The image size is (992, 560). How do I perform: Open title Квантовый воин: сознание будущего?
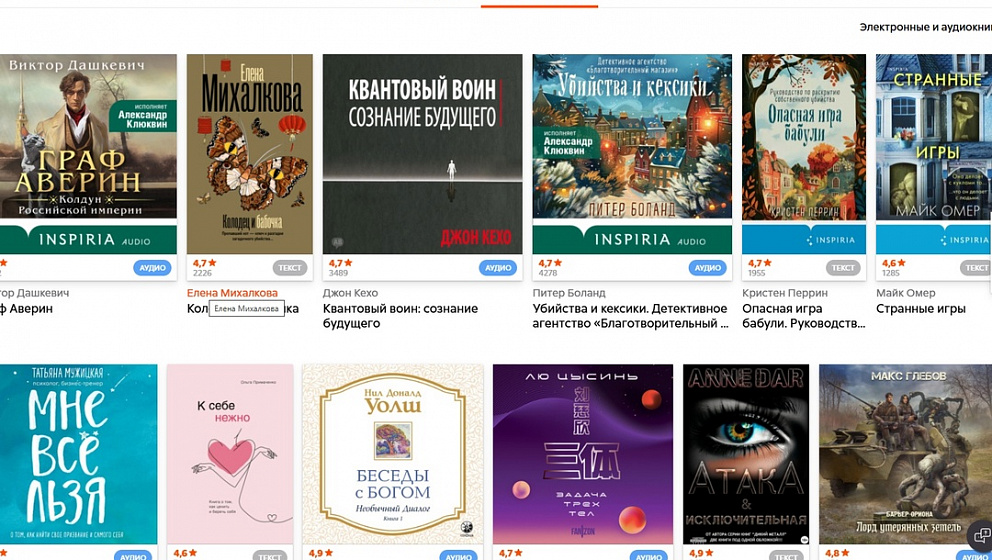(x=400, y=316)
